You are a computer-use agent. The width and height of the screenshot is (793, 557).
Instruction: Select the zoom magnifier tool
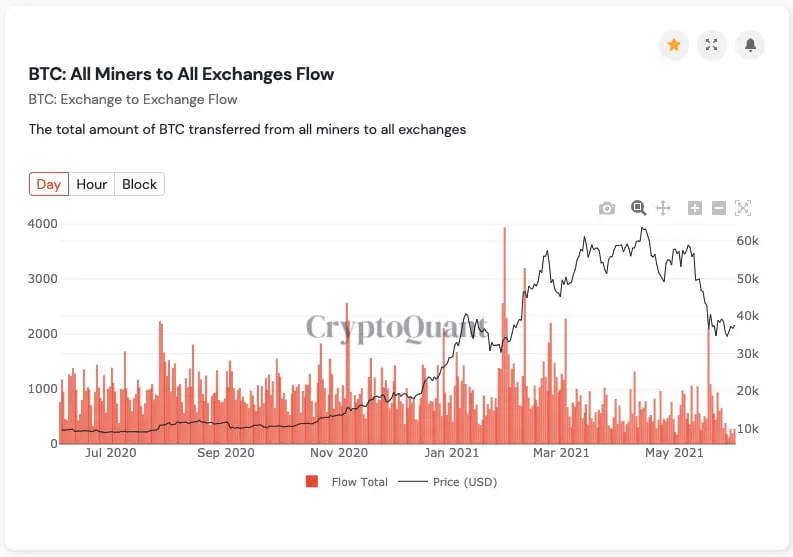(638, 207)
